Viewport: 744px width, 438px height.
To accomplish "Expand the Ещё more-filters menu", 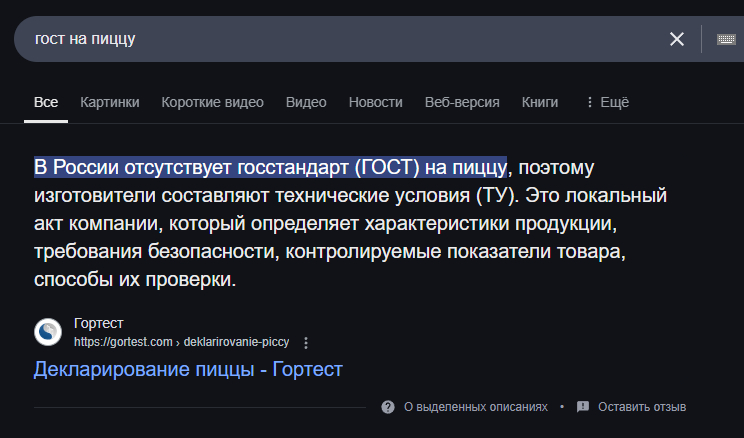I will pyautogui.click(x=607, y=102).
